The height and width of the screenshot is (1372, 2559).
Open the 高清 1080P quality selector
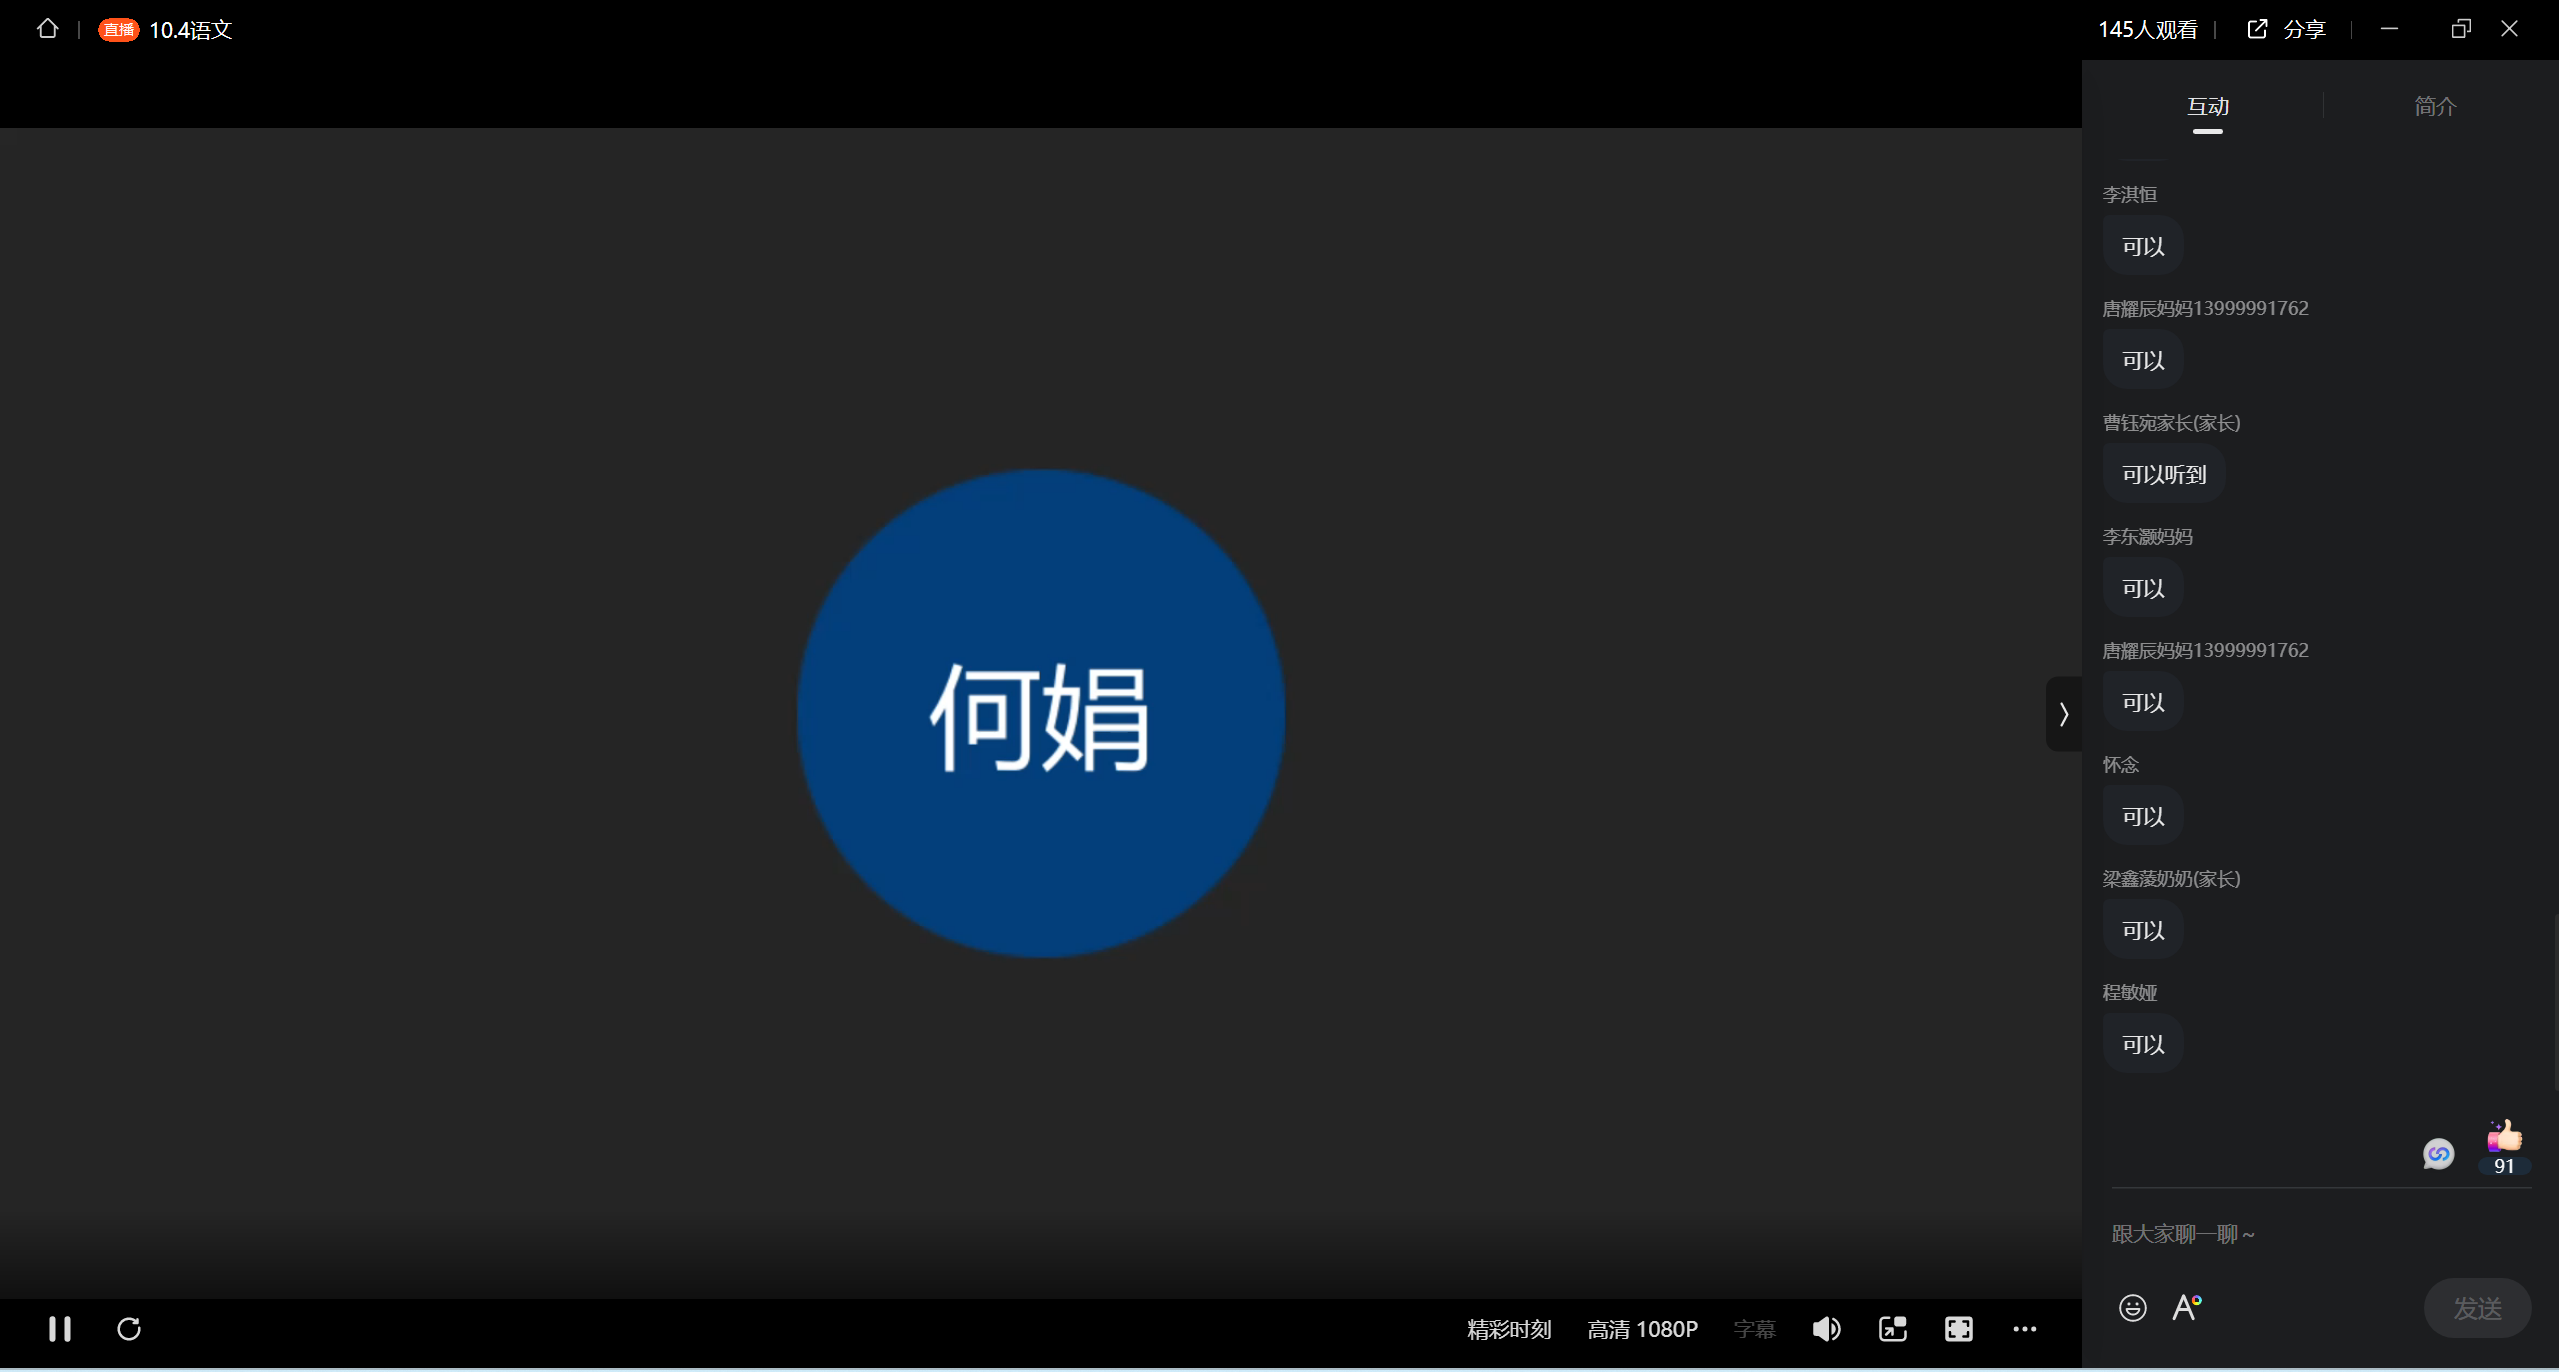1641,1328
